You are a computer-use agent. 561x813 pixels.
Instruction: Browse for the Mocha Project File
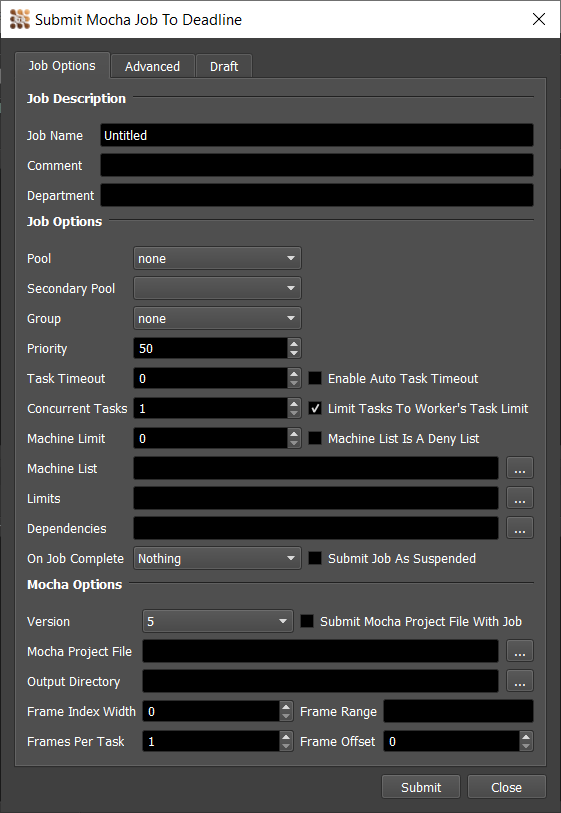pyautogui.click(x=520, y=651)
